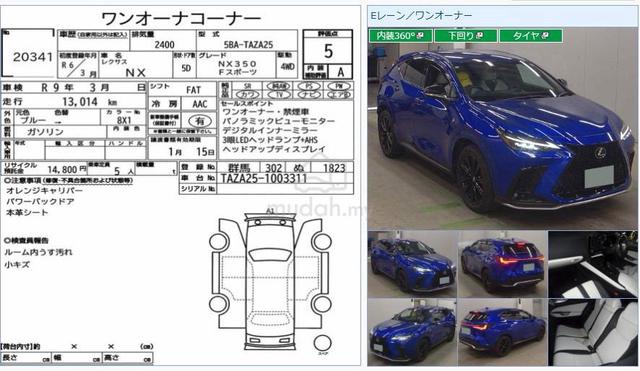Click the note オレンジキャリパー

tap(44, 191)
